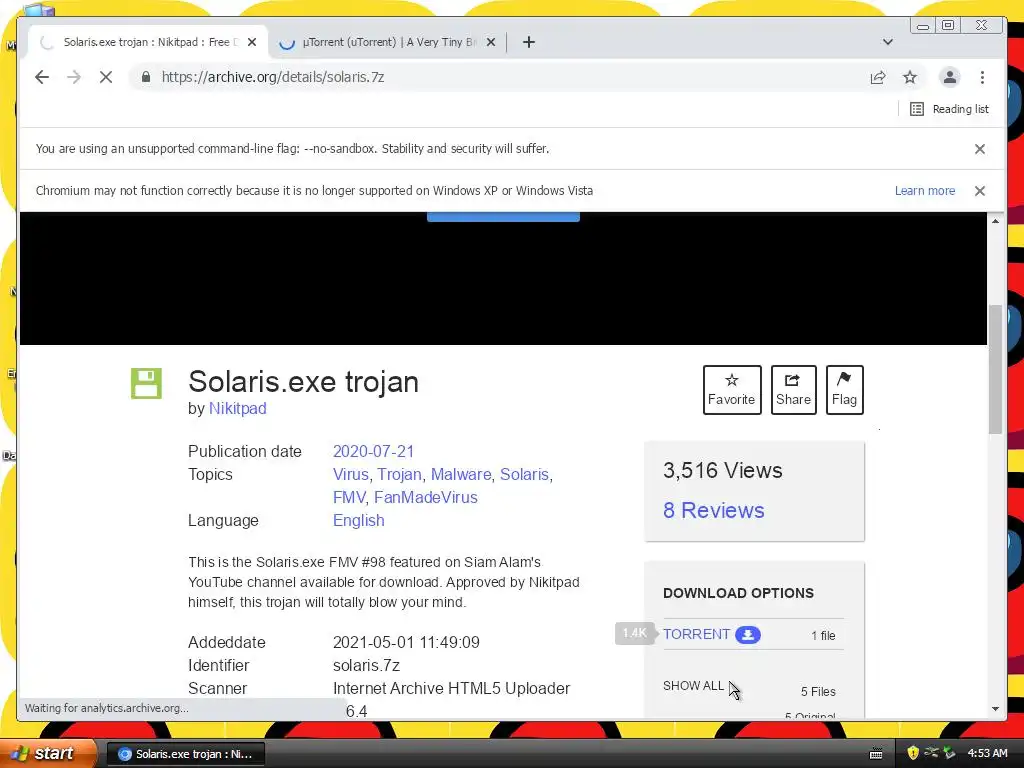Open the FMV topic link
The image size is (1024, 768).
tap(349, 497)
